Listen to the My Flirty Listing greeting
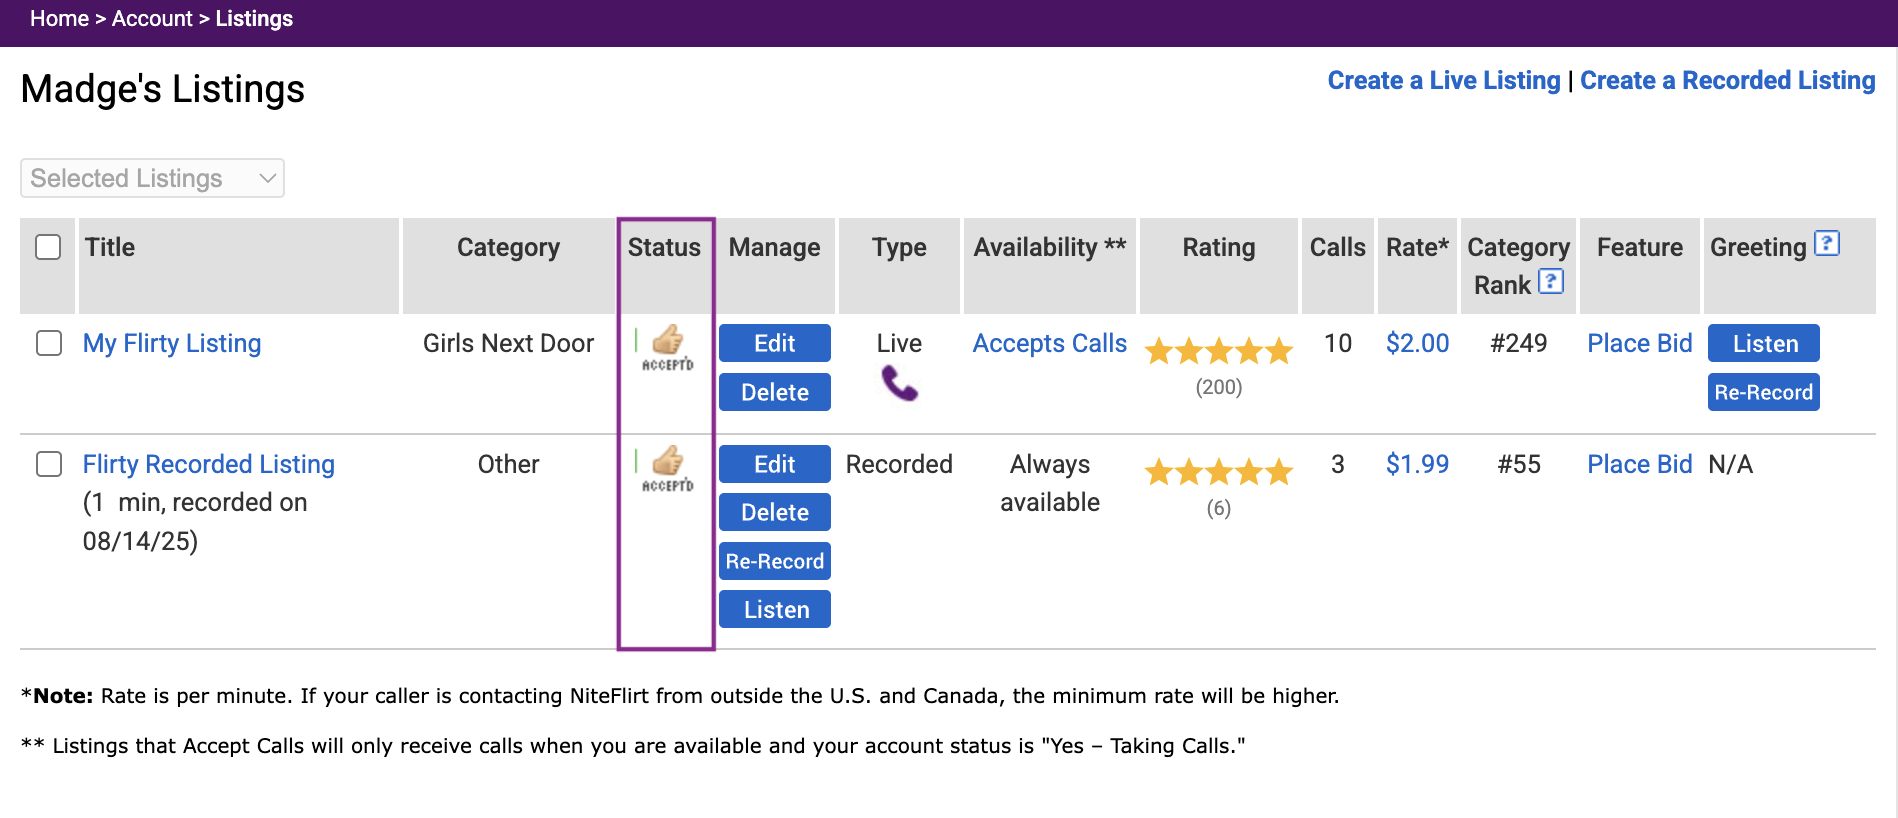 tap(1764, 343)
